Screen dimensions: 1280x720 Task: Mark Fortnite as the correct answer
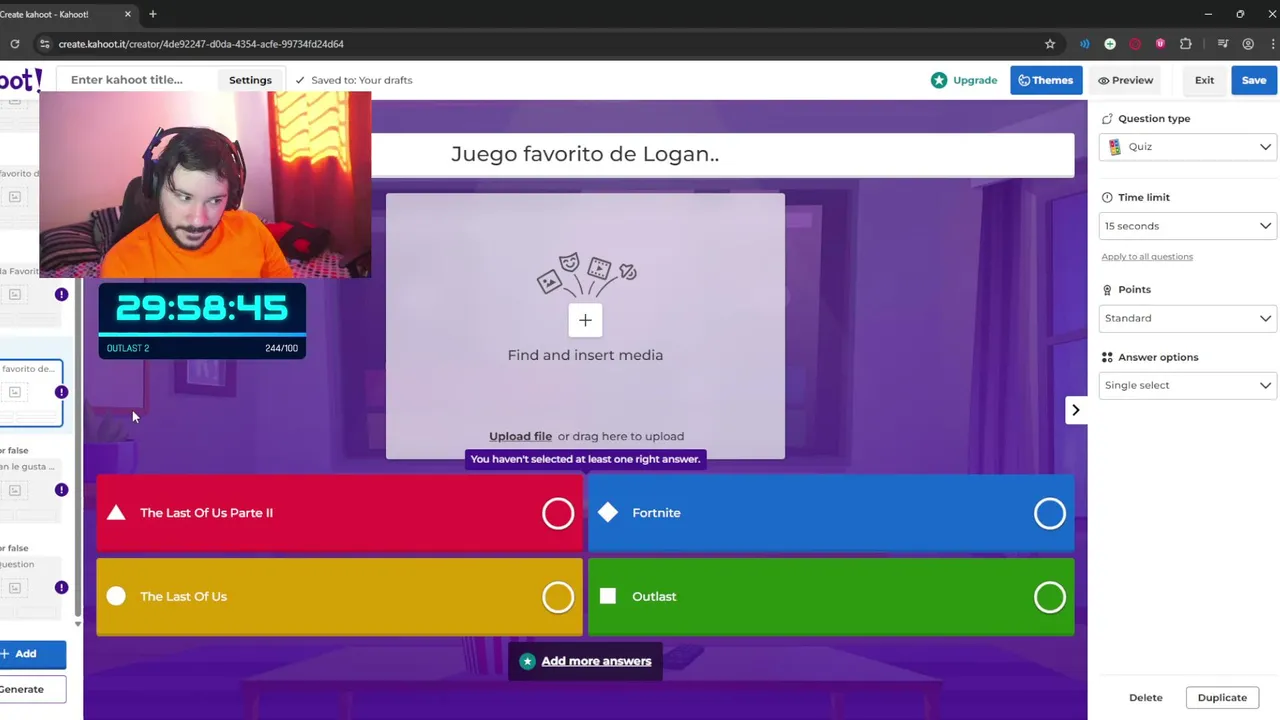[1050, 513]
